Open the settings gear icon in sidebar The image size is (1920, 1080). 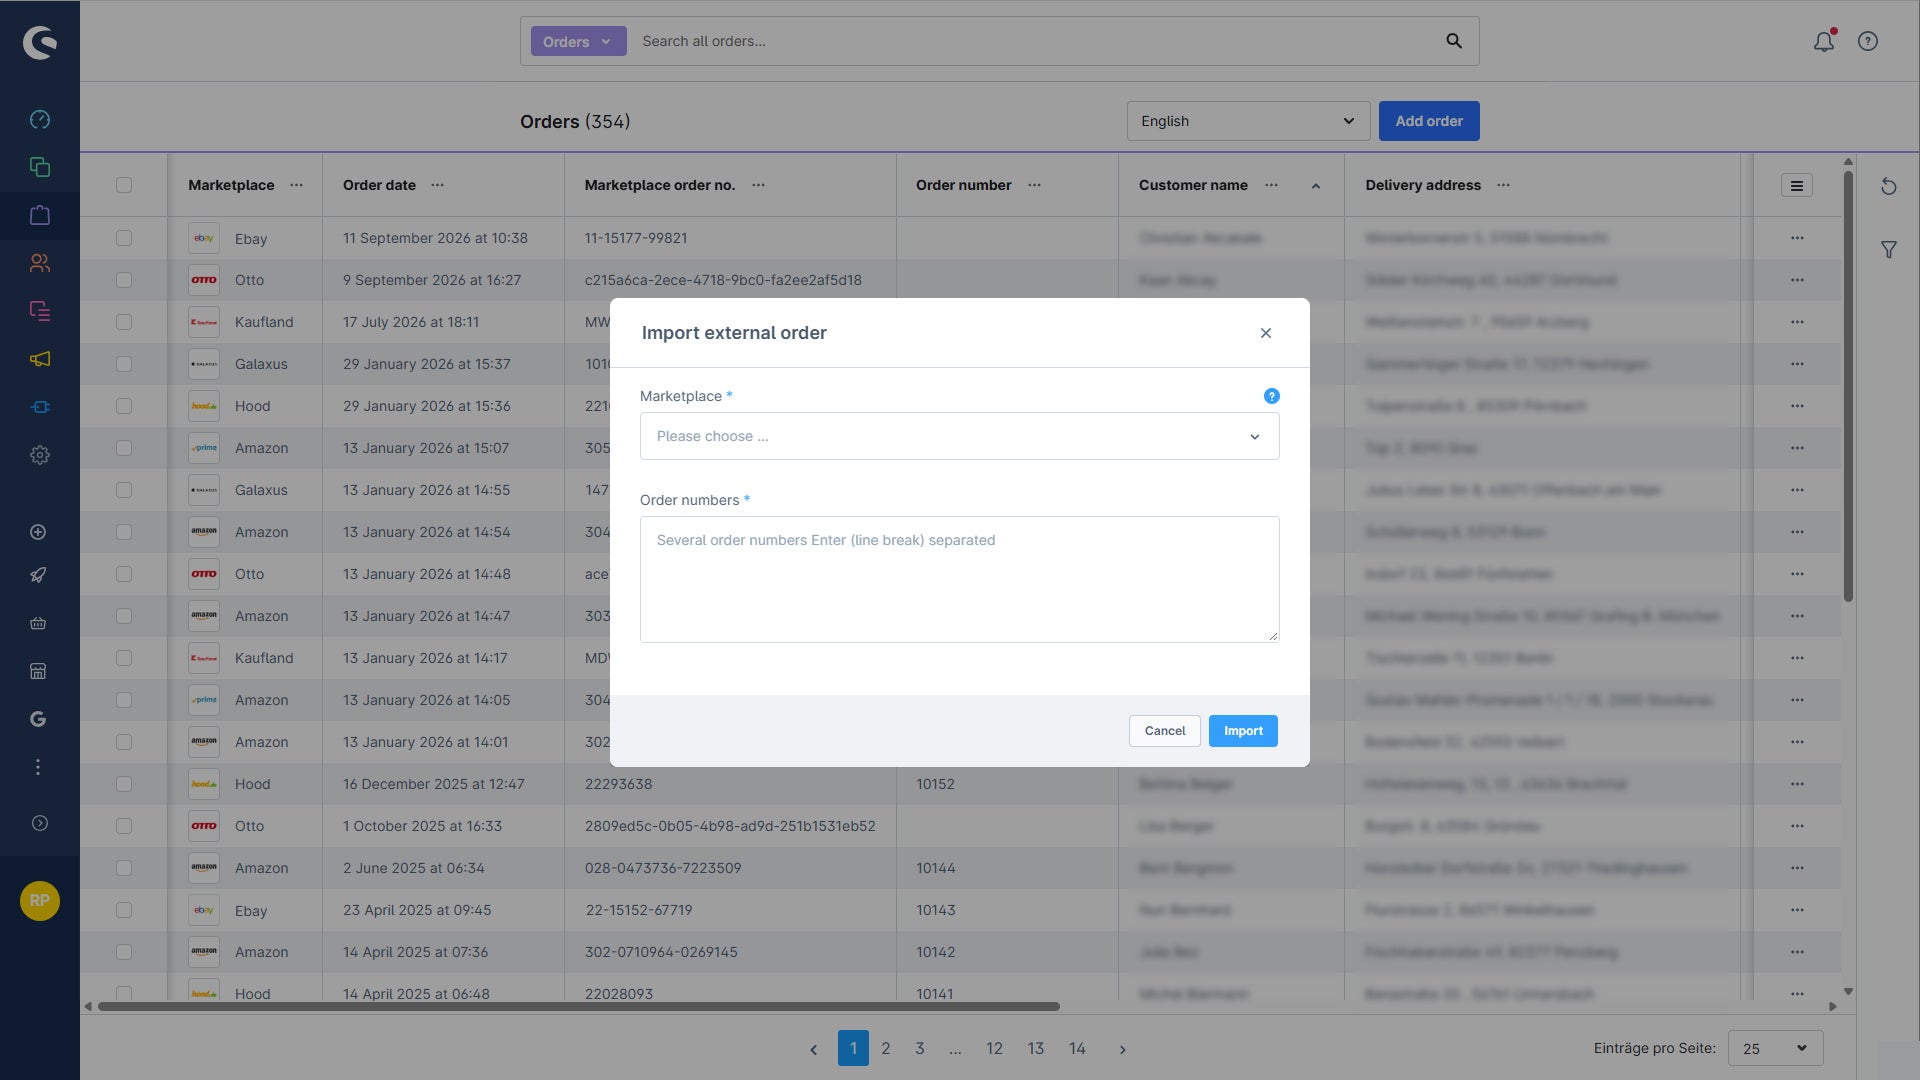pos(40,455)
